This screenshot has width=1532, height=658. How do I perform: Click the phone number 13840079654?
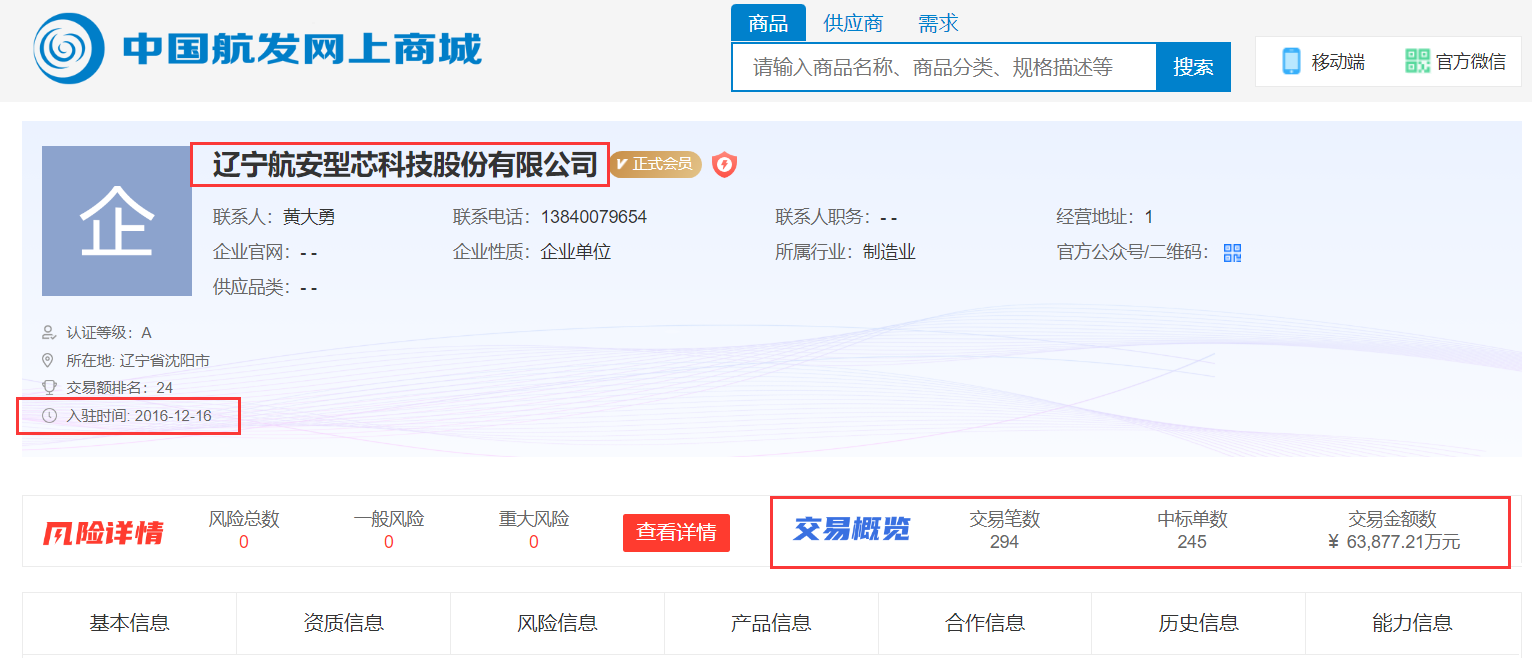coord(594,217)
